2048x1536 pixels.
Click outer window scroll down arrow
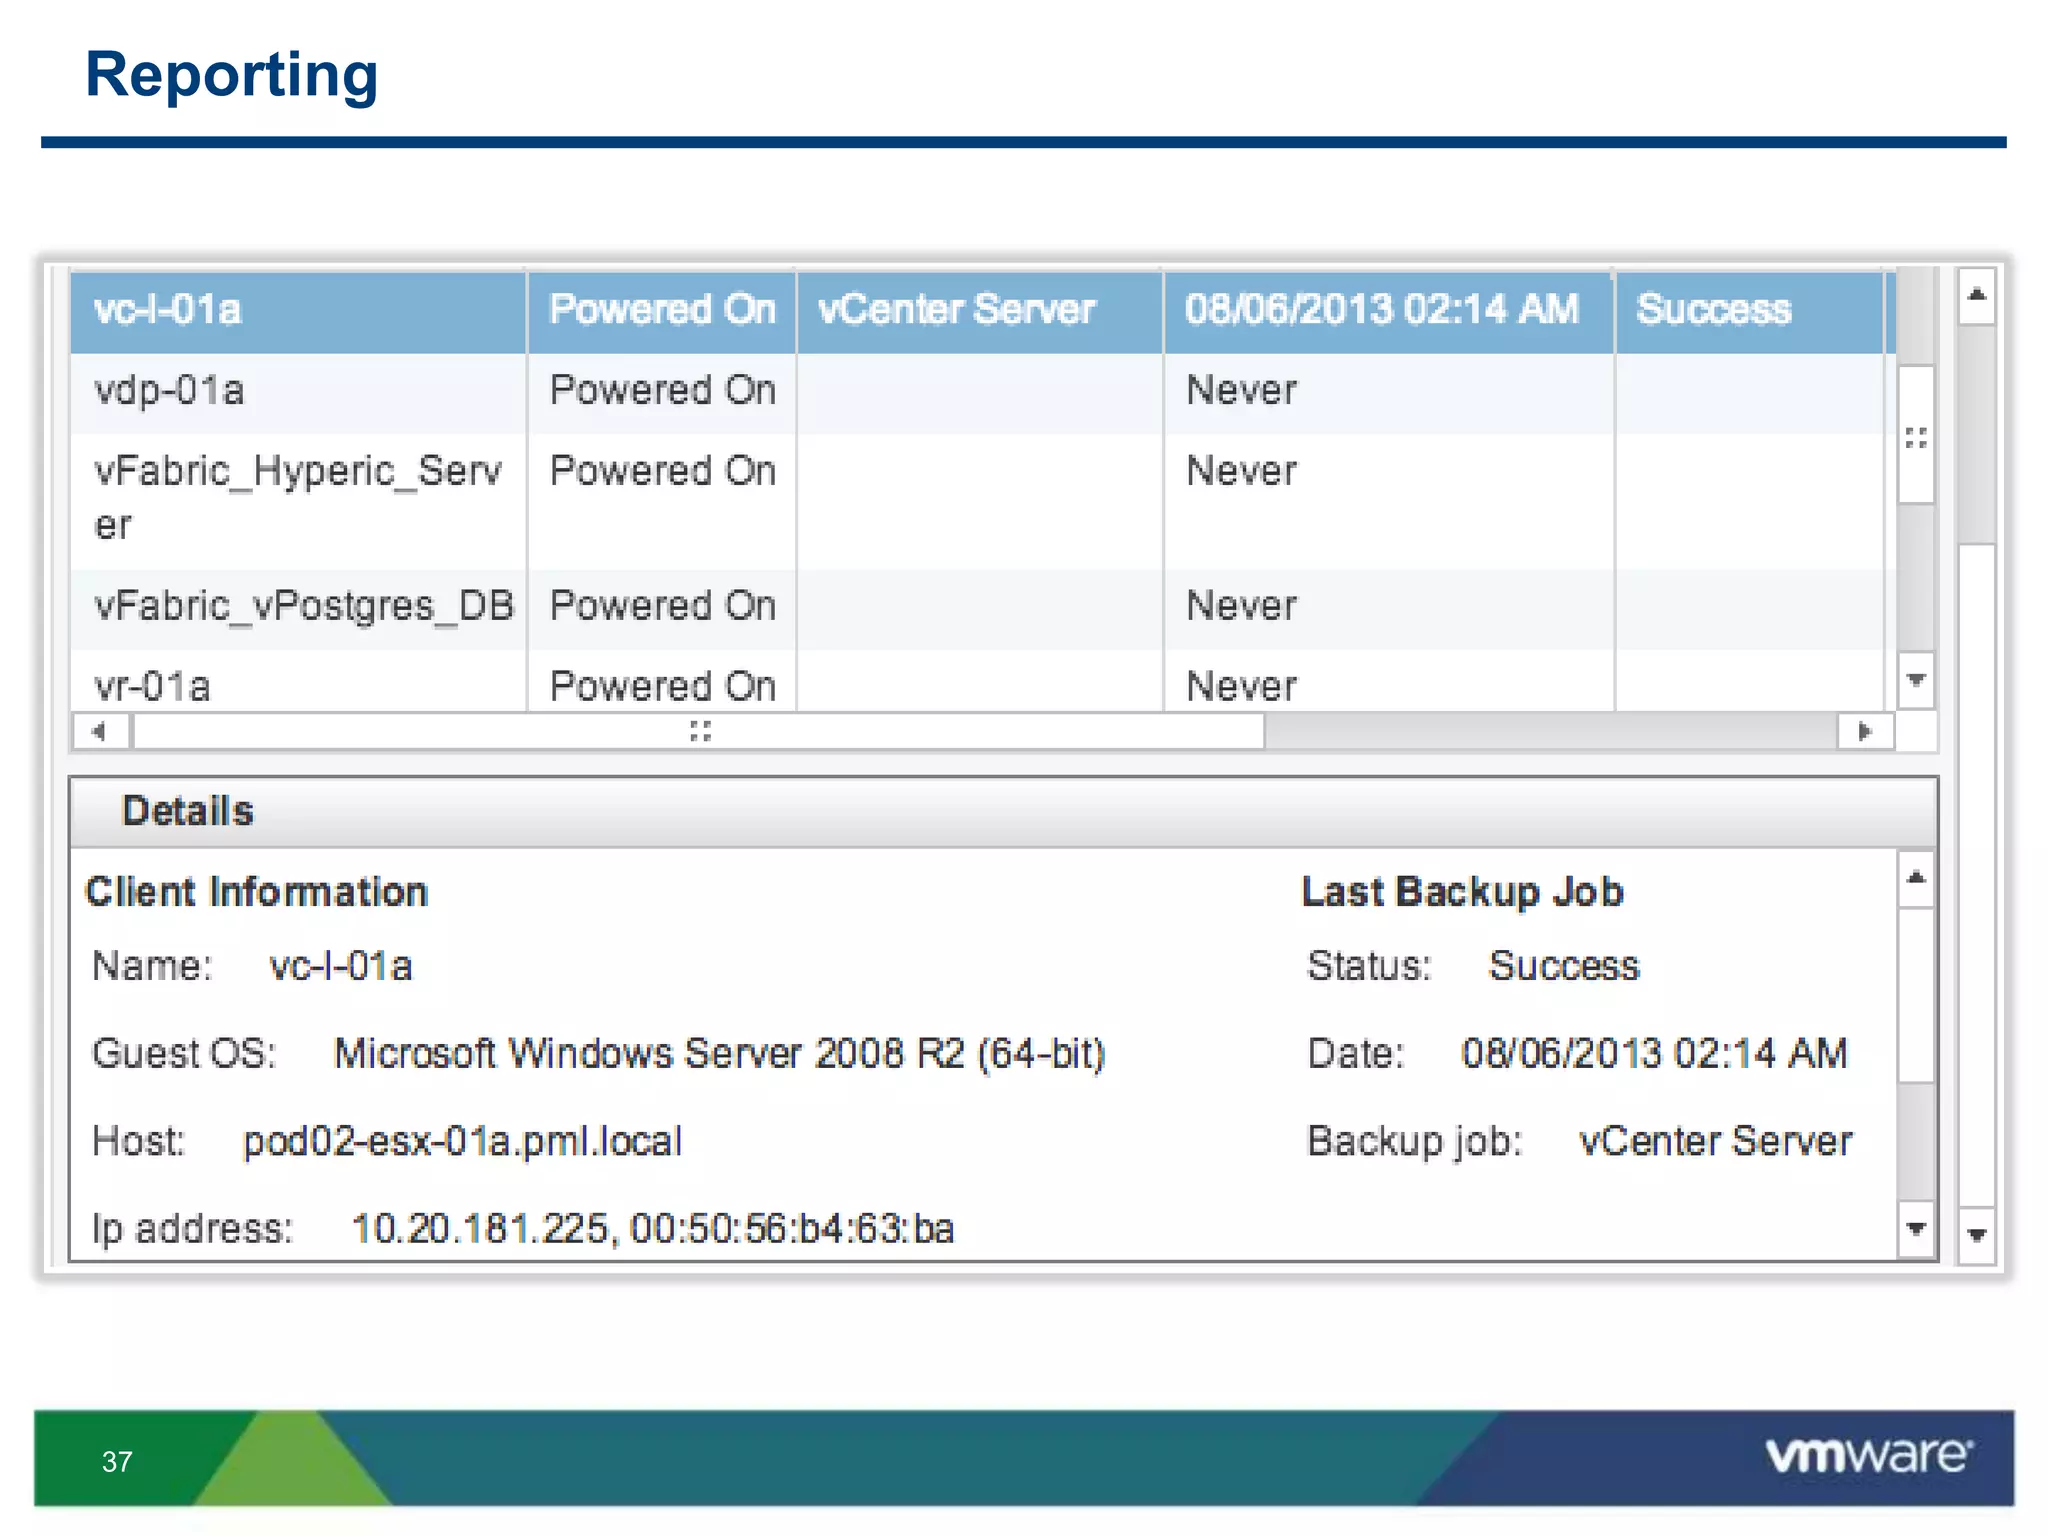(x=1976, y=1236)
